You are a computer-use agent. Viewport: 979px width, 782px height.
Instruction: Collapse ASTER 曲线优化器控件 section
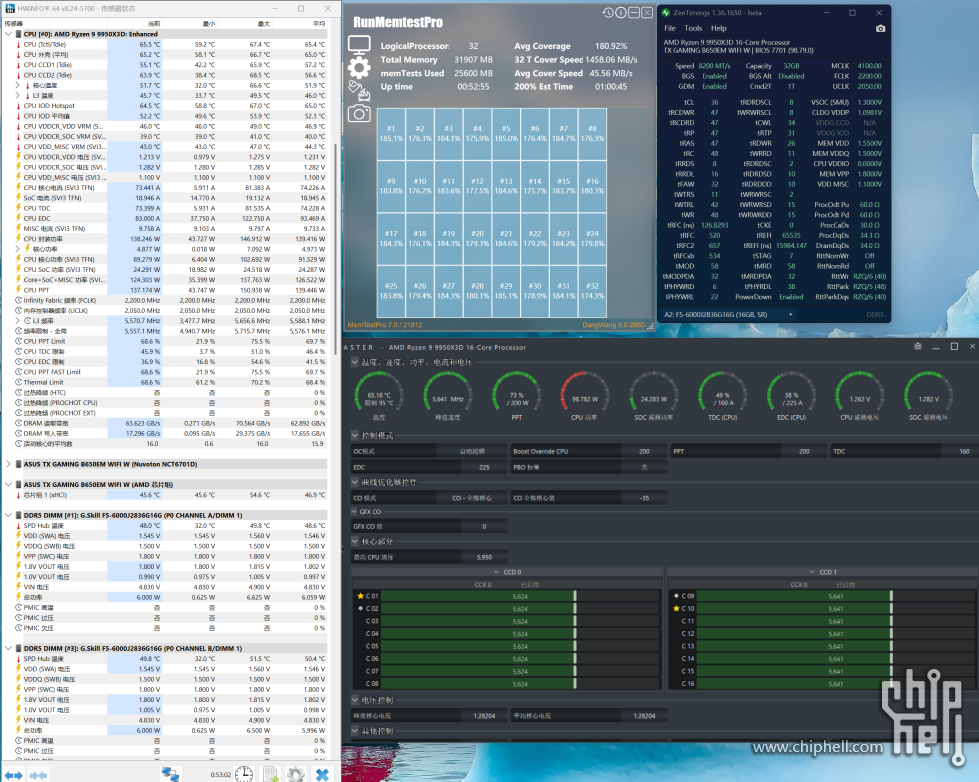(355, 482)
